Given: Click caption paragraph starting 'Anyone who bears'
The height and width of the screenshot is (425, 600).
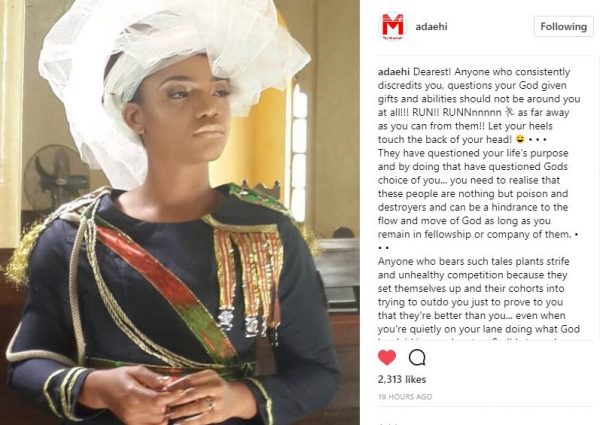Looking at the screenshot, I should coord(478,295).
